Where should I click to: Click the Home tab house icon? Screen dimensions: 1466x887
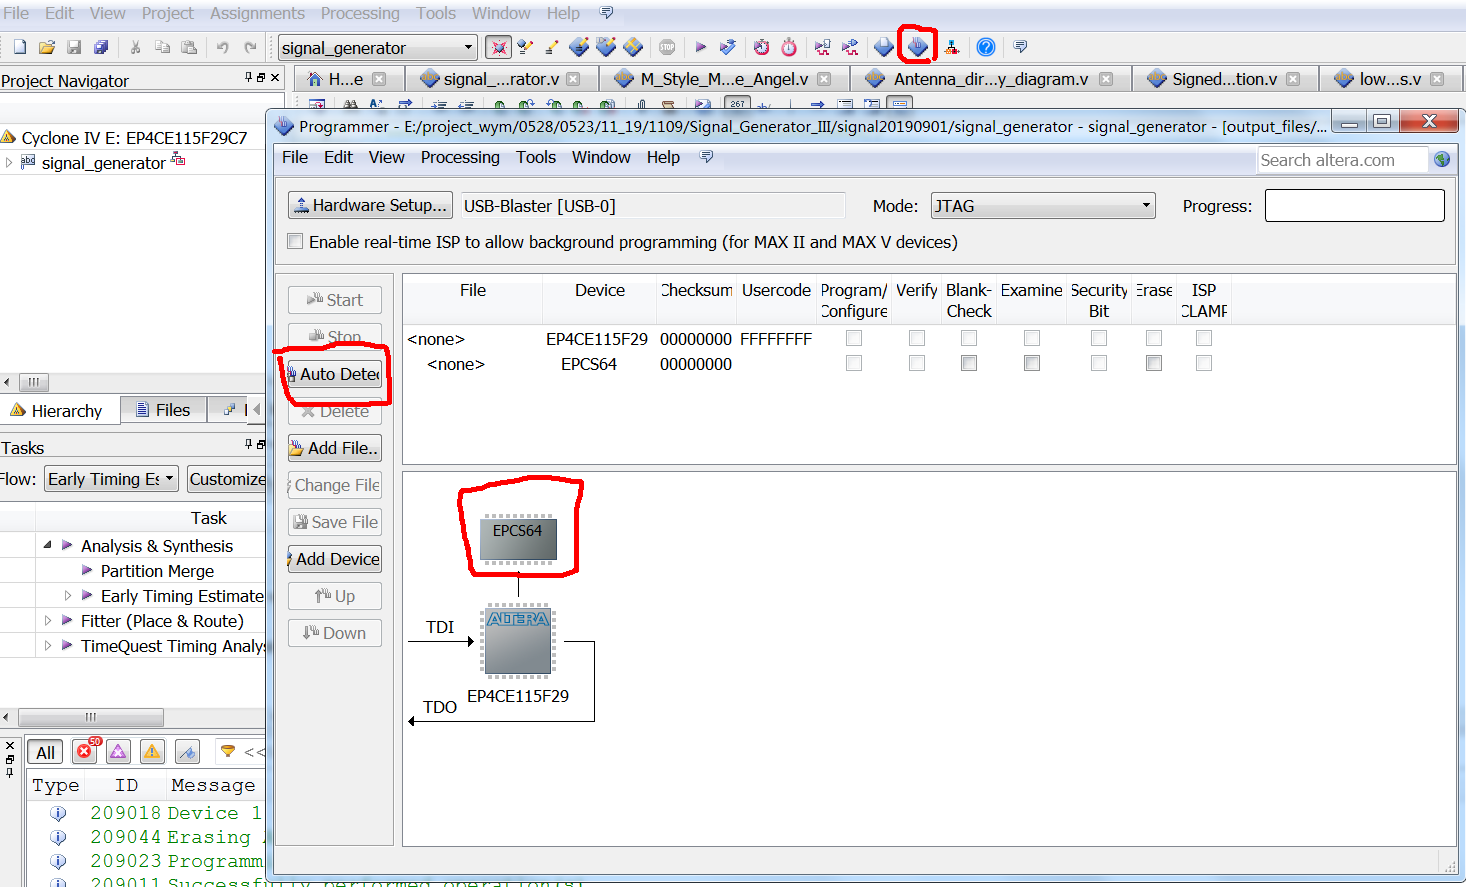pos(315,79)
